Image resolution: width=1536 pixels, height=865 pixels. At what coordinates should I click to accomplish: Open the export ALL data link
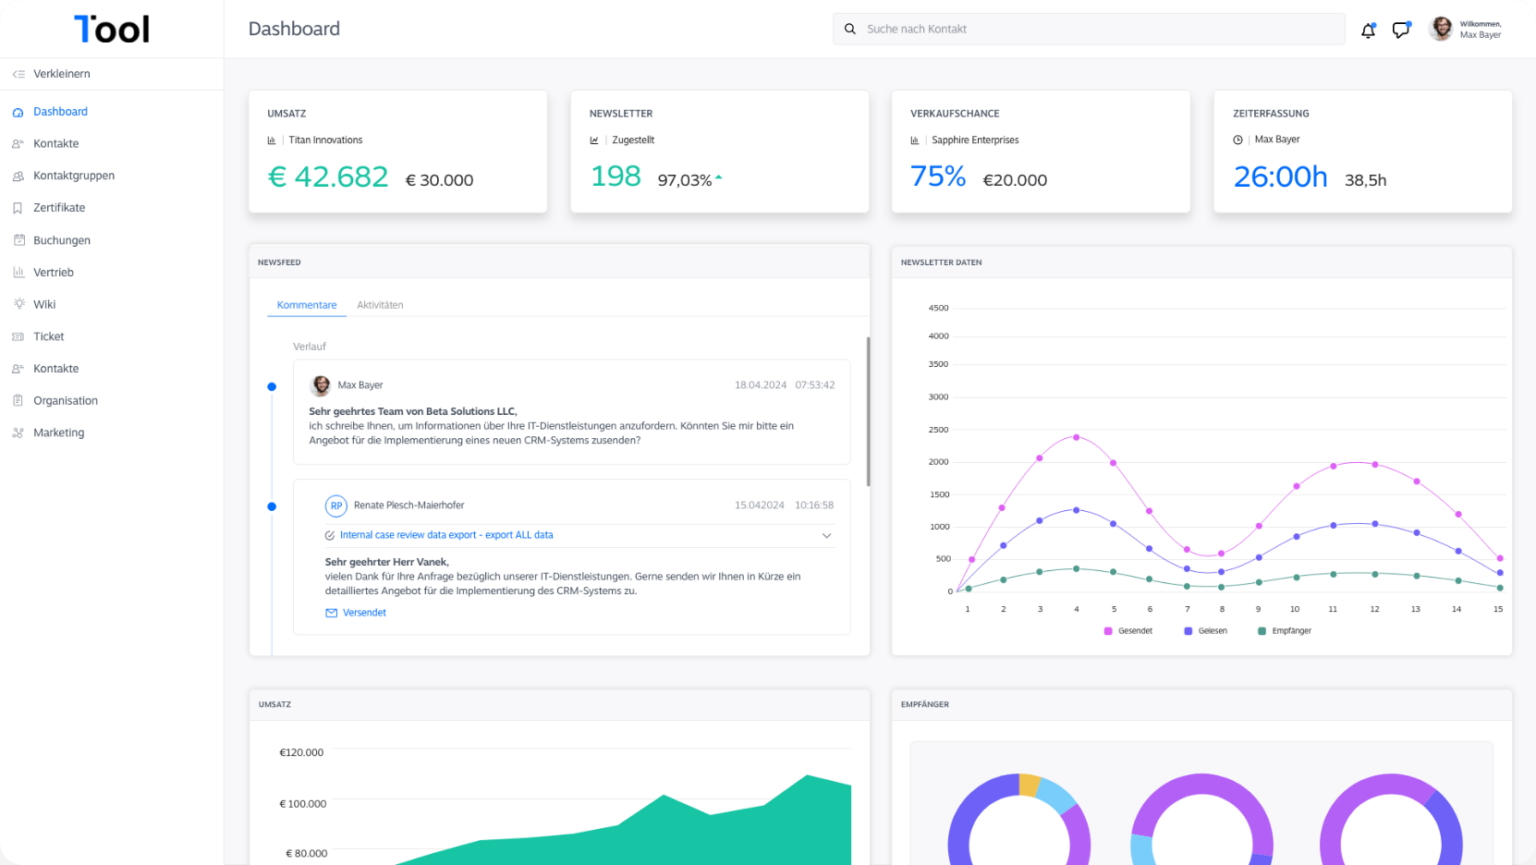pos(445,535)
